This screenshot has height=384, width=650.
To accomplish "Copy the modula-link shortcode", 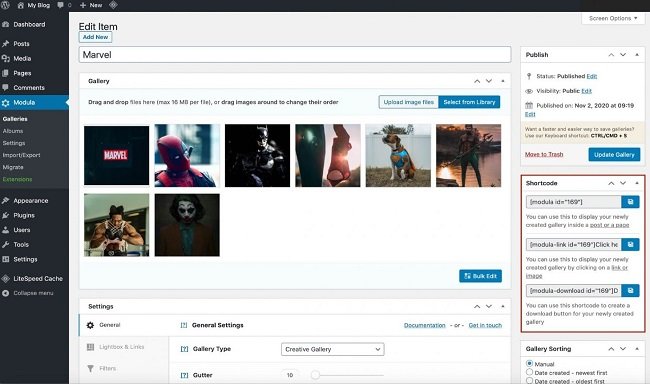I will click(x=630, y=244).
